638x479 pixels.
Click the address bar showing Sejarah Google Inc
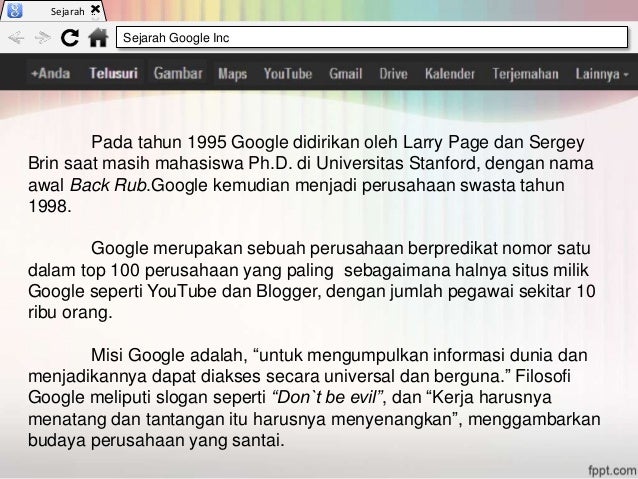point(372,37)
